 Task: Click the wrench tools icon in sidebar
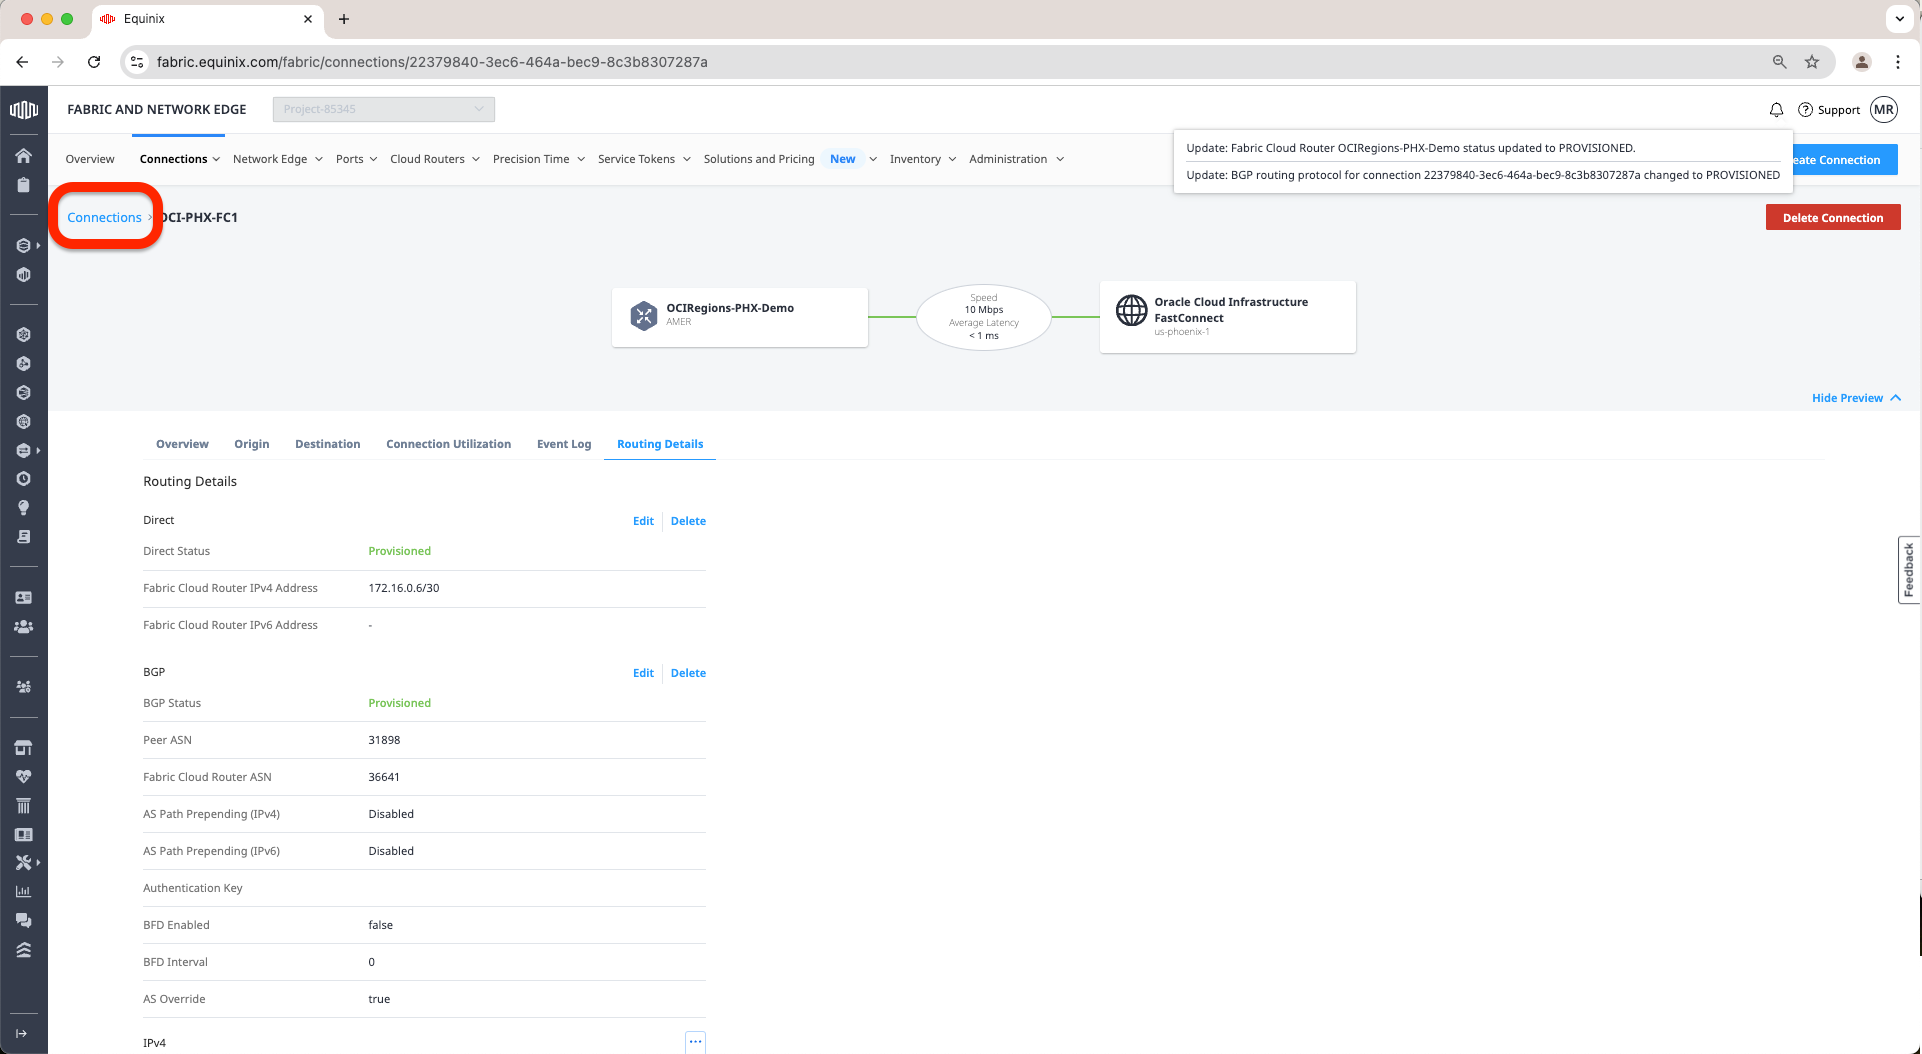coord(23,862)
